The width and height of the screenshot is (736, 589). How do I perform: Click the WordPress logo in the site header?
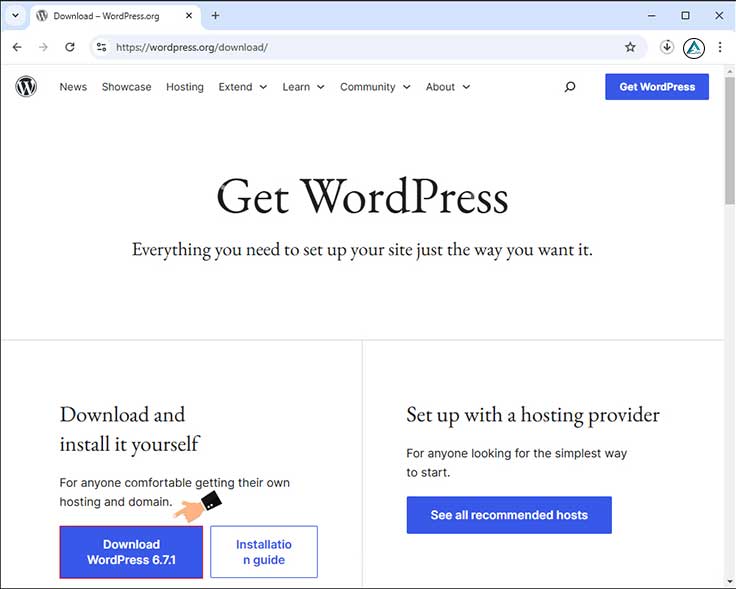pos(26,86)
